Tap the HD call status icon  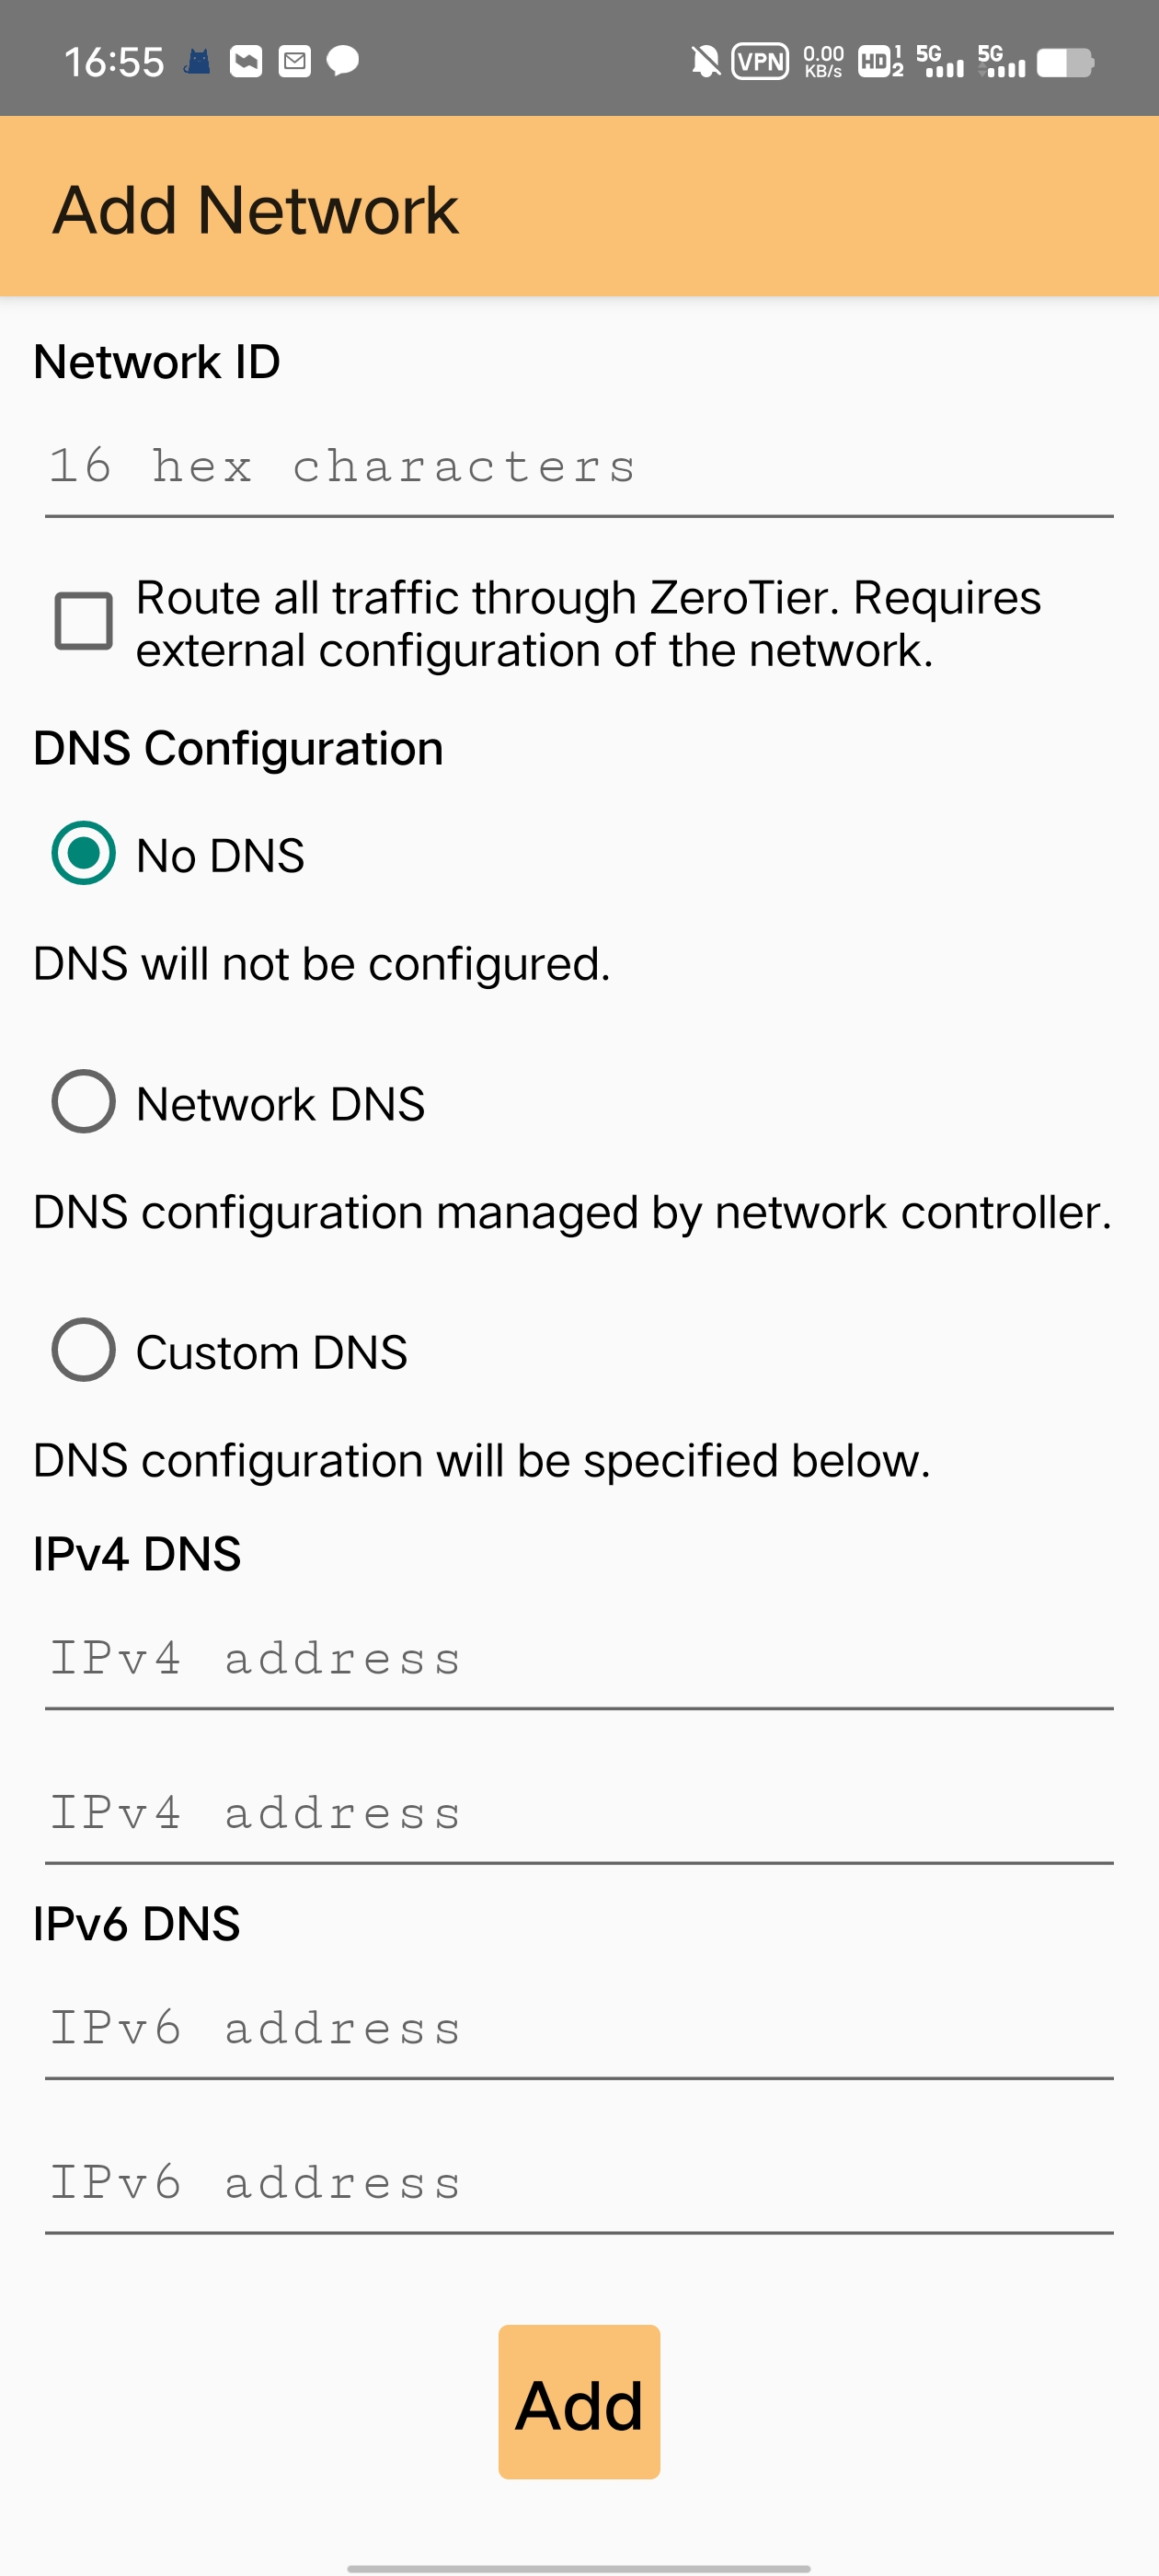coord(880,62)
